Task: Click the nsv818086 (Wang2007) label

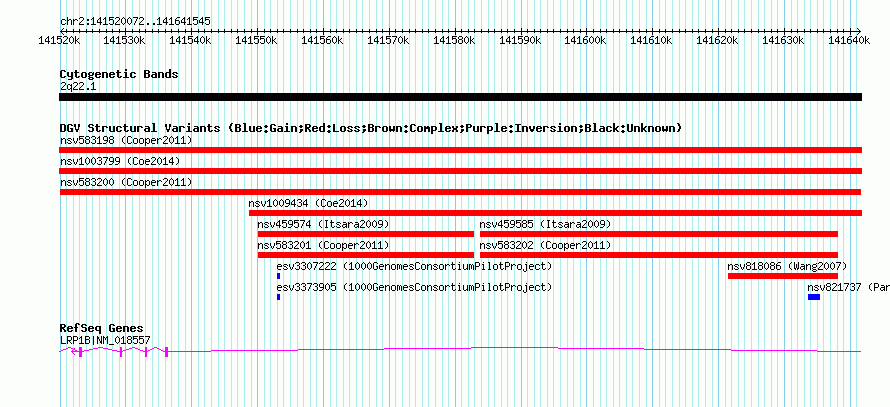Action: tap(787, 266)
